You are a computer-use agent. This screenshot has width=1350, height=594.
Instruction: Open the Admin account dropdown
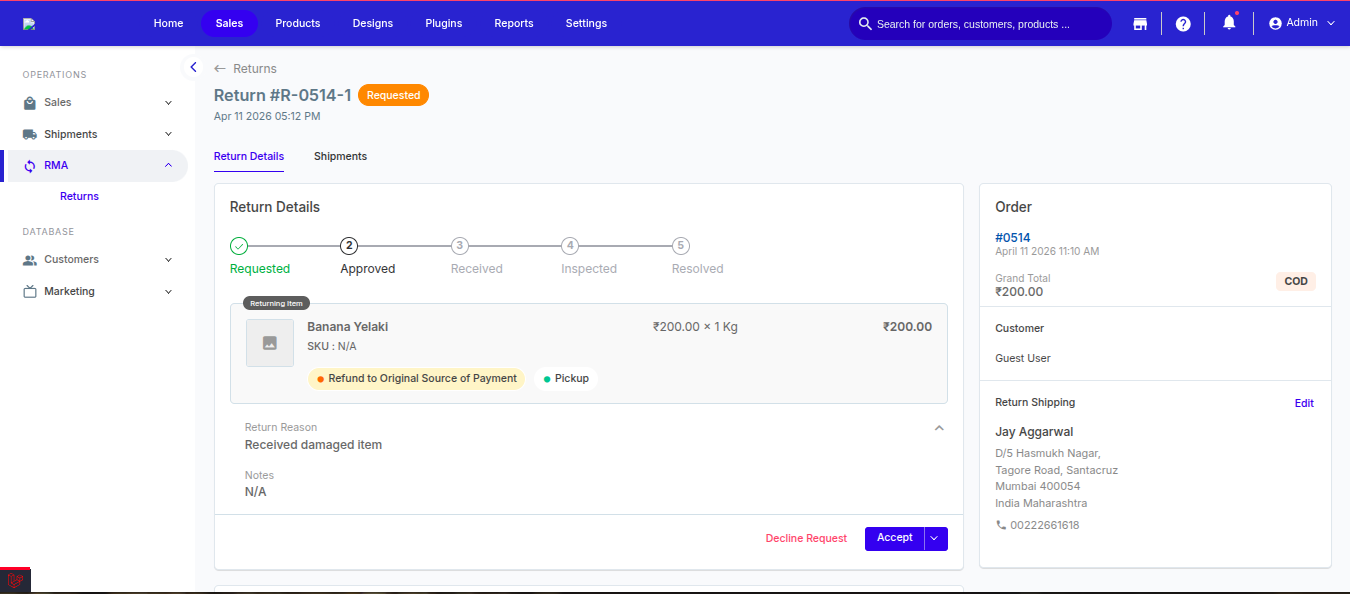click(1301, 23)
